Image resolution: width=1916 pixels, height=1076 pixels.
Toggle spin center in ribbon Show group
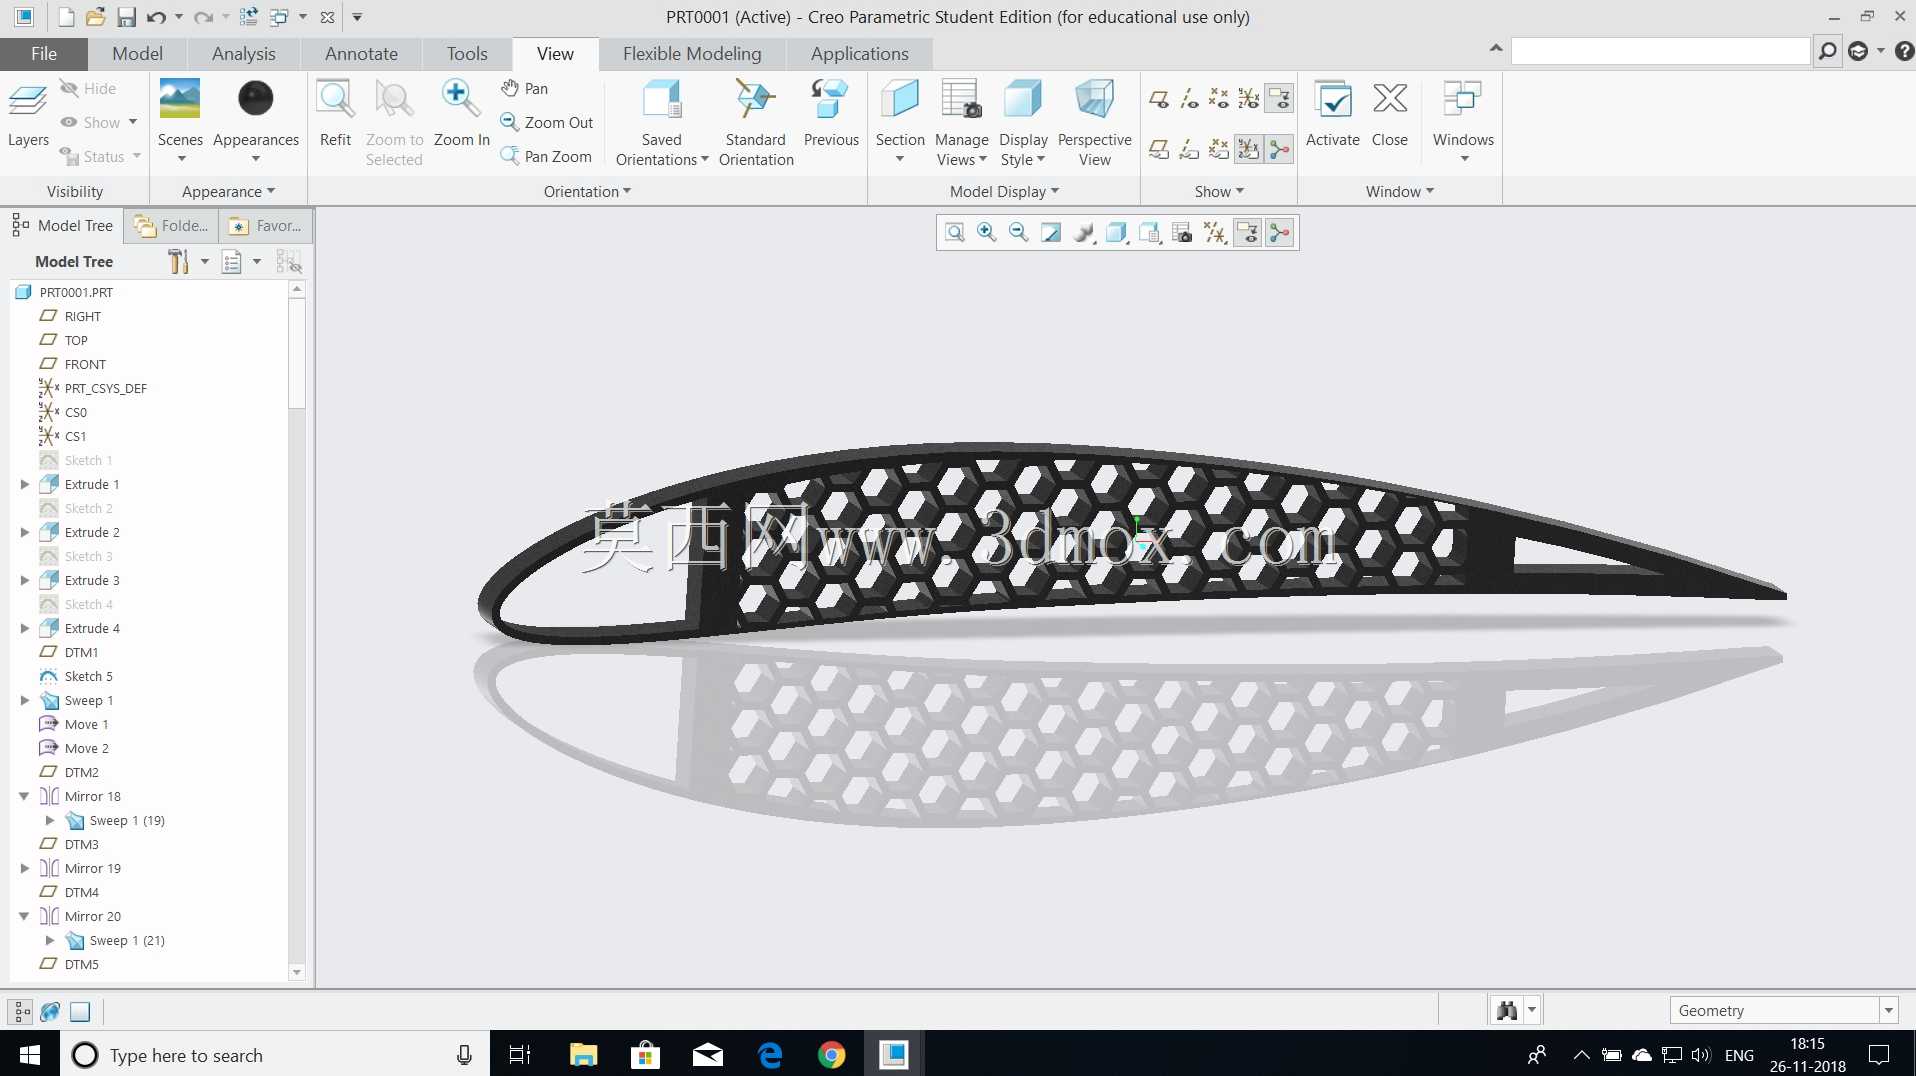click(x=1279, y=149)
